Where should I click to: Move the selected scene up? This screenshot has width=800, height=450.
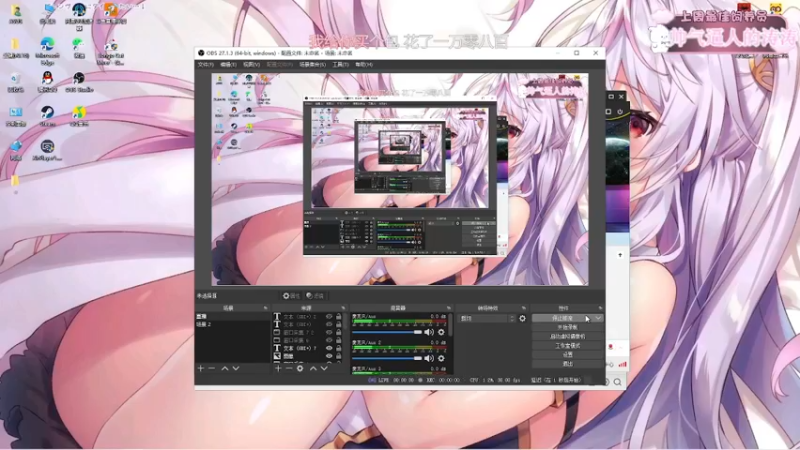[x=224, y=368]
